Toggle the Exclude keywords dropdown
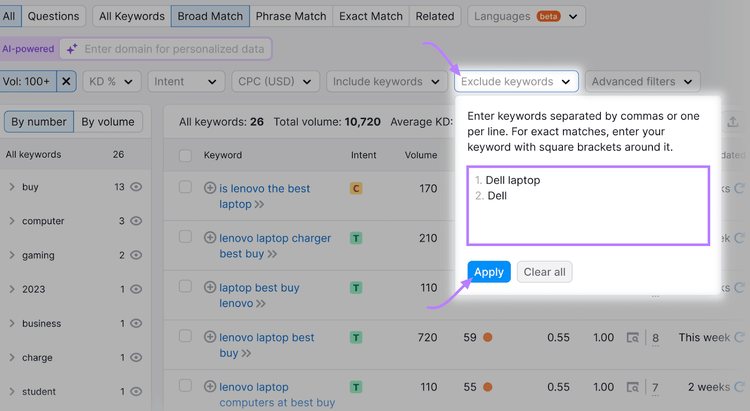 516,81
